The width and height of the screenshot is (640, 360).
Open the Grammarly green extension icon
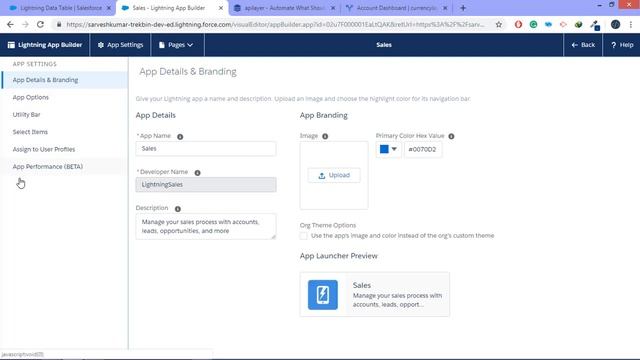(x=533, y=24)
